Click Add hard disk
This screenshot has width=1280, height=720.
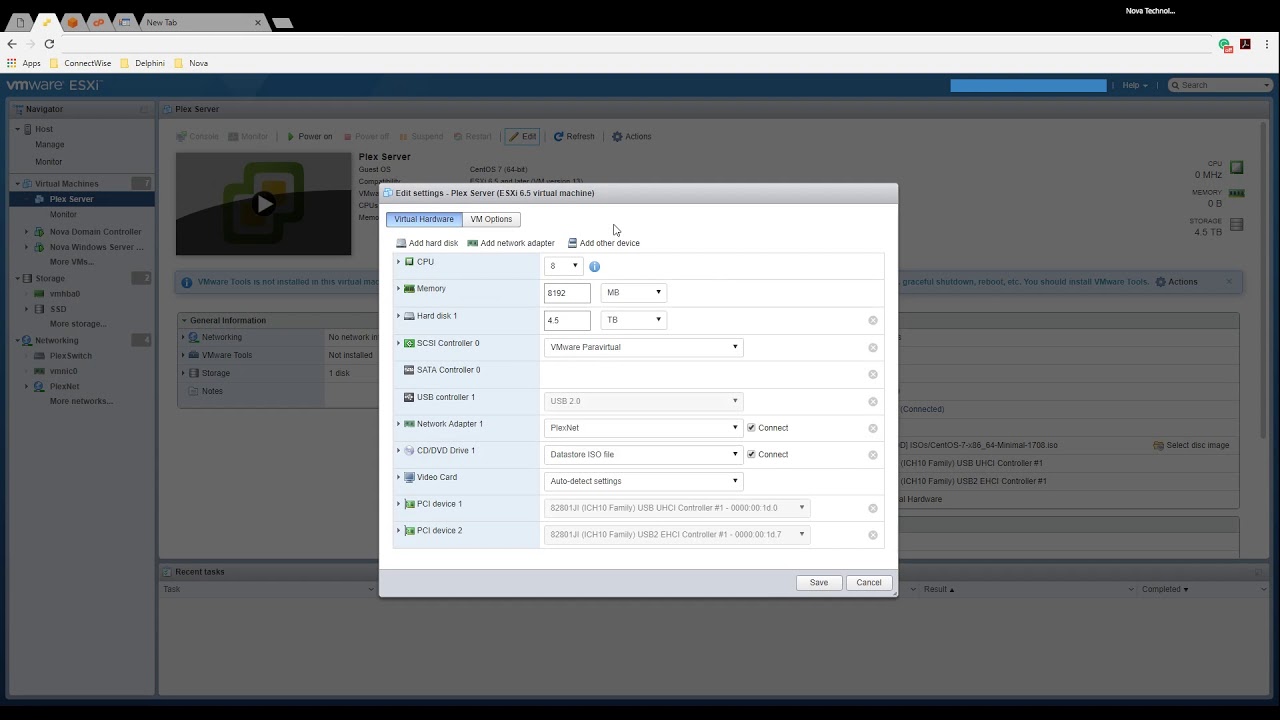coord(427,243)
